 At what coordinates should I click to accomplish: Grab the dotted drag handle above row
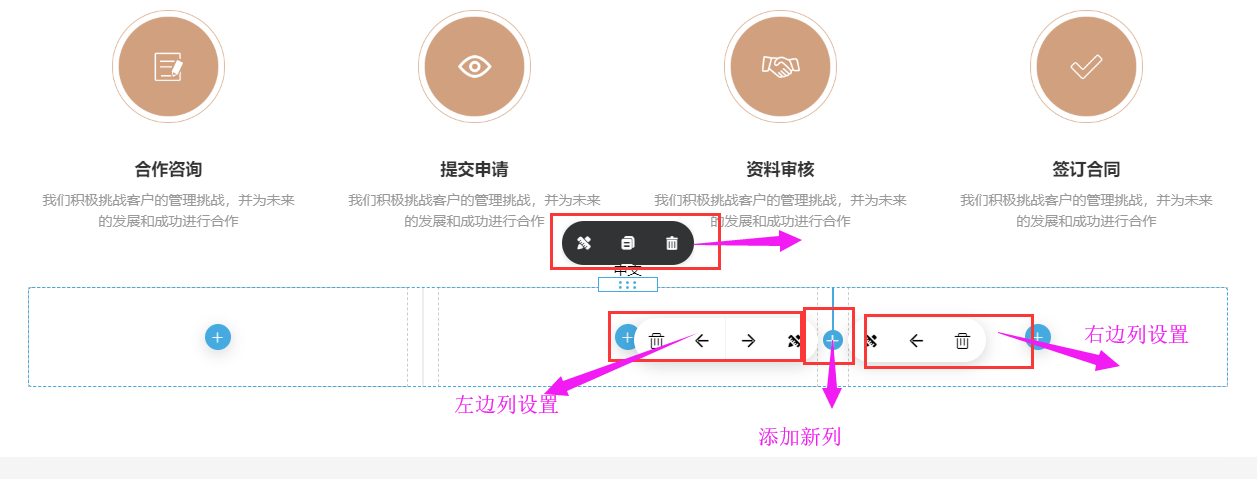(x=628, y=285)
